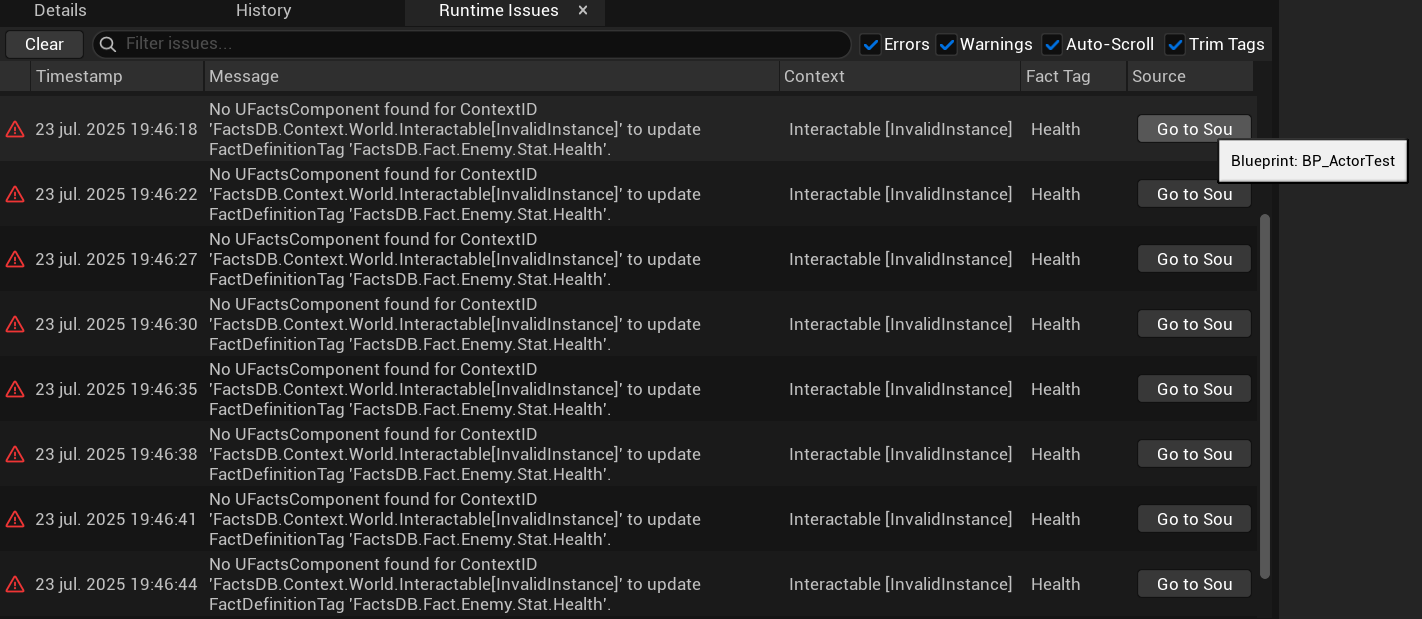
Task: Select timestamp 23 jul. 2025 19:46:35
Action: click(x=116, y=389)
